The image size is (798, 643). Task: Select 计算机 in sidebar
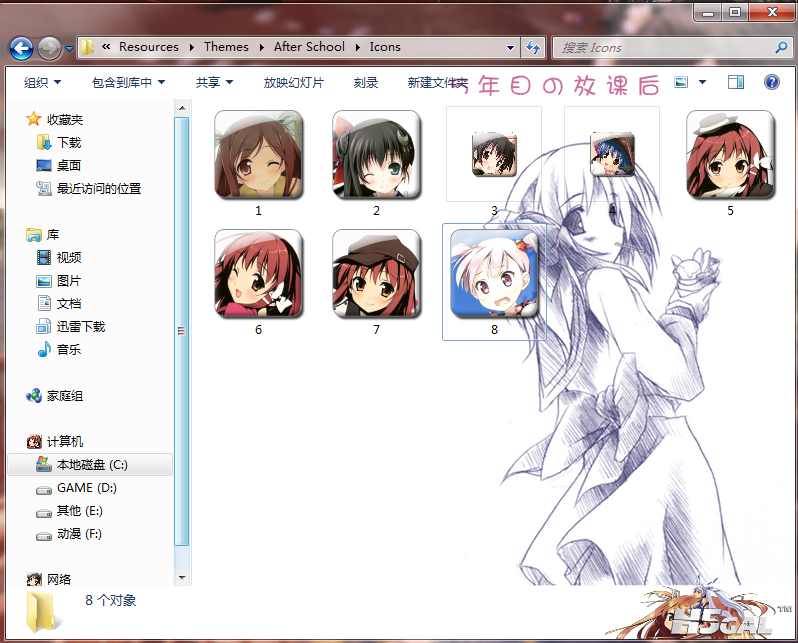click(54, 442)
